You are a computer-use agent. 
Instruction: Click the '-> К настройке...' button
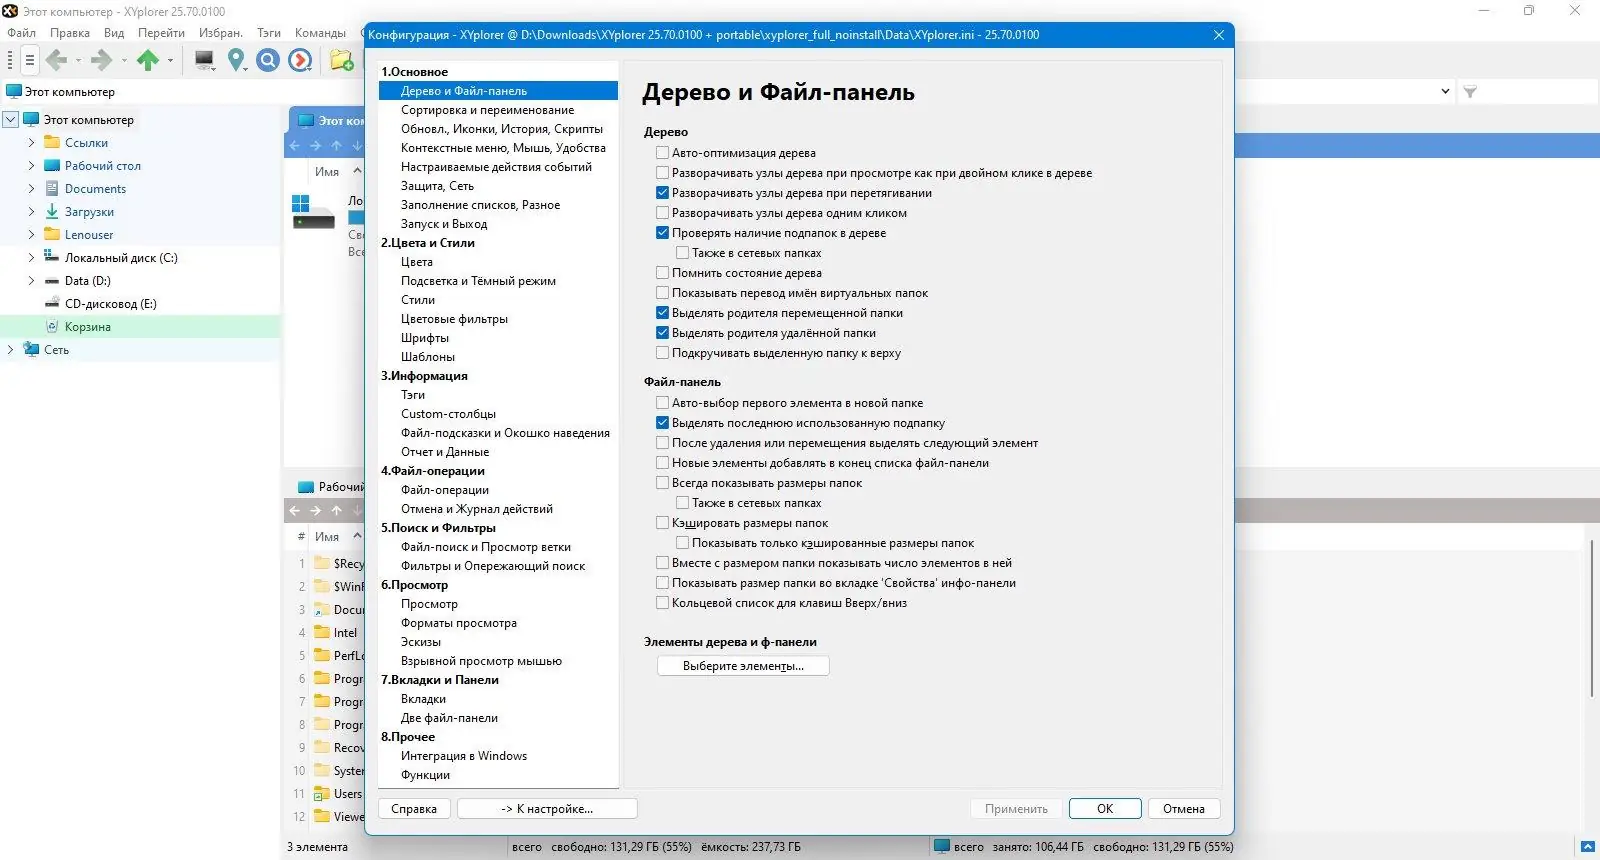click(547, 809)
